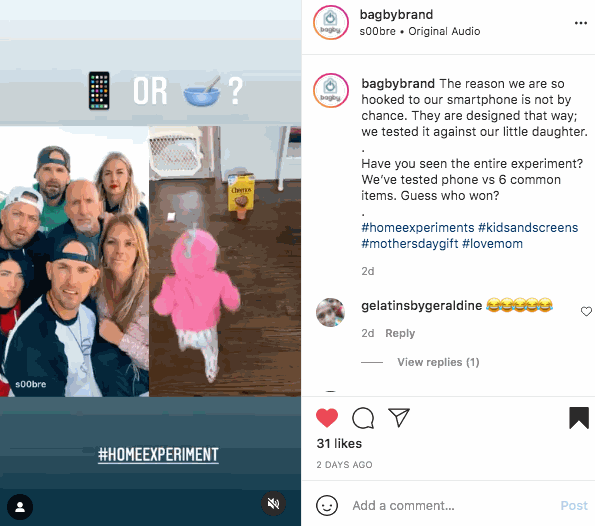Open bagbybrand profile picture in header
595x526 pixels.
[331, 23]
